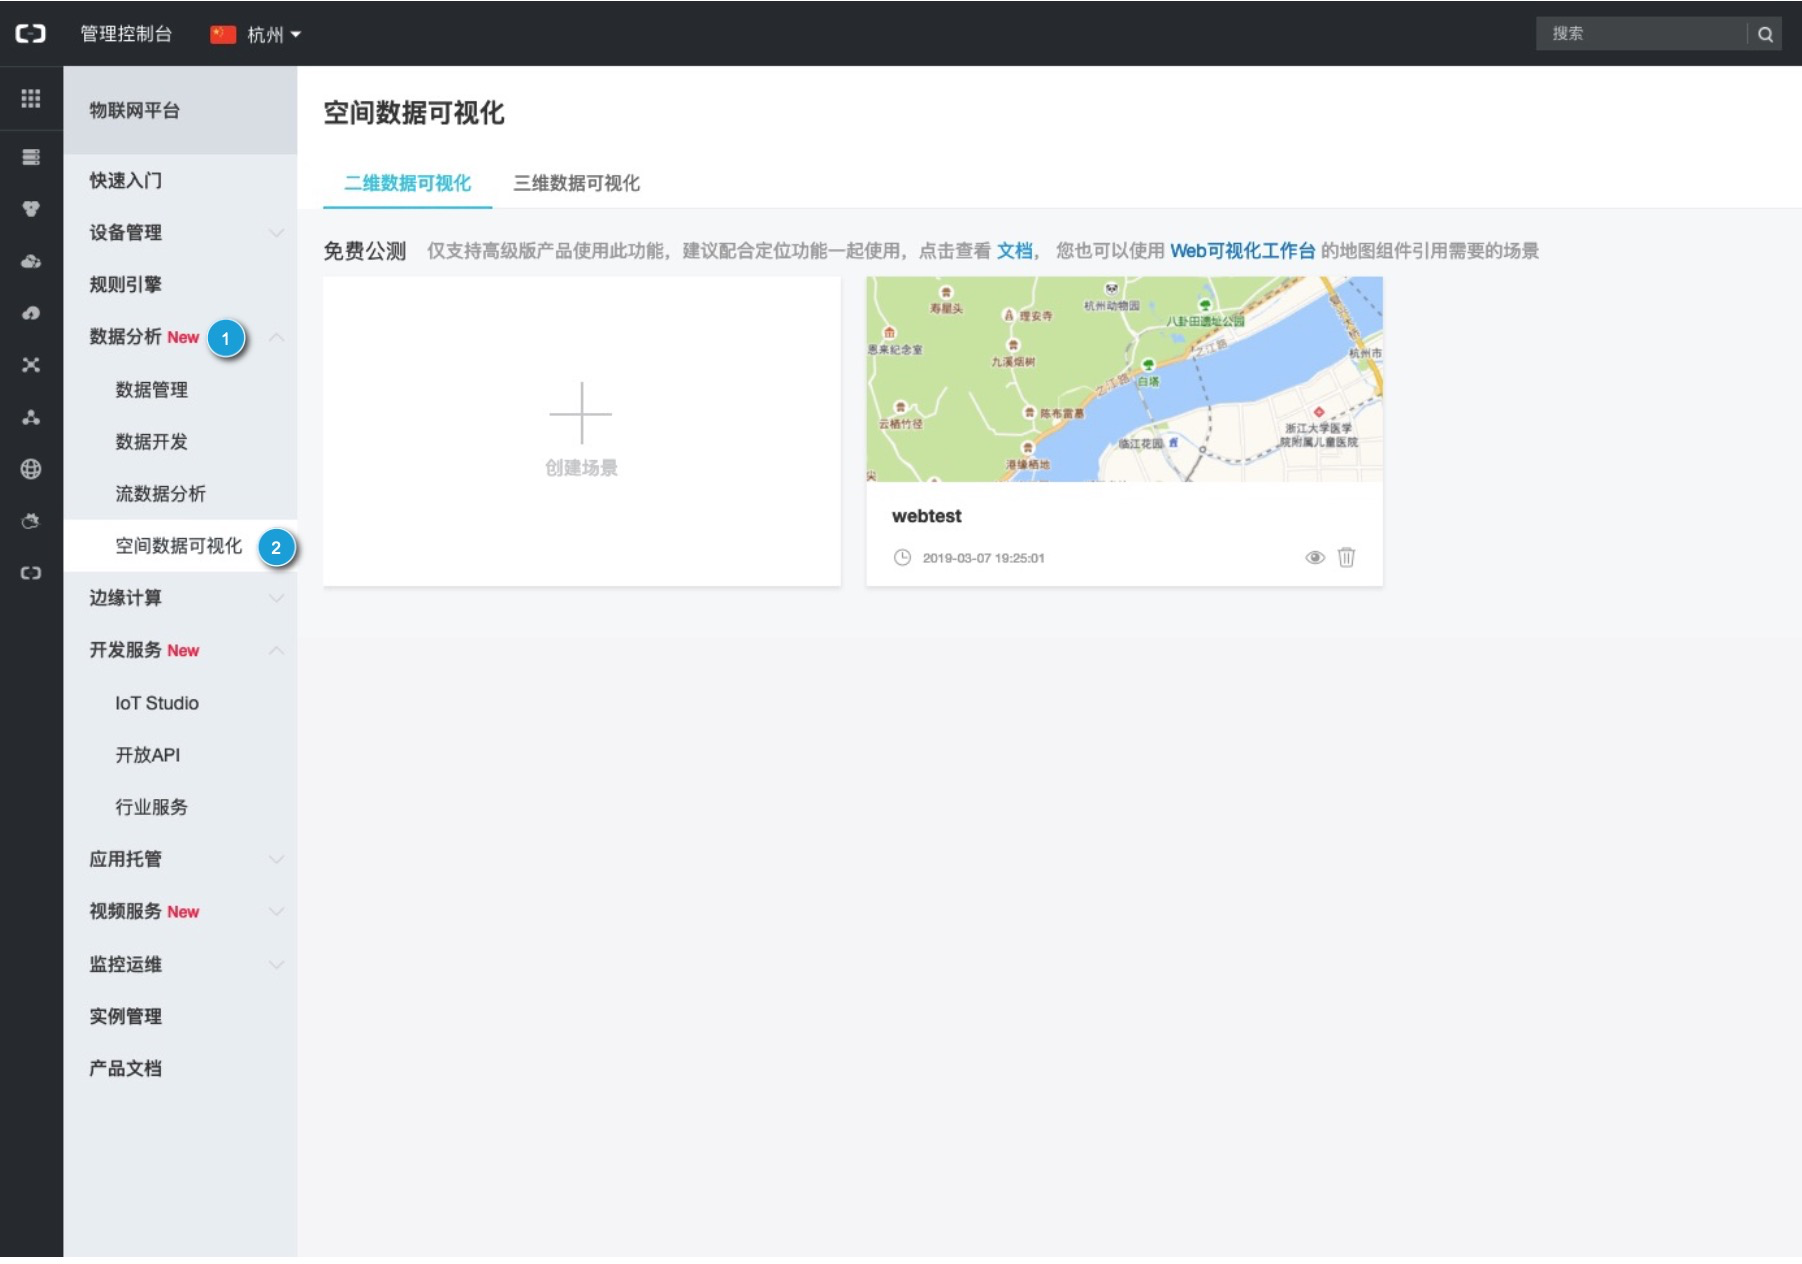Screen dimensions: 1802x1264
Task: Click the 文档 documentation link
Action: (1014, 251)
